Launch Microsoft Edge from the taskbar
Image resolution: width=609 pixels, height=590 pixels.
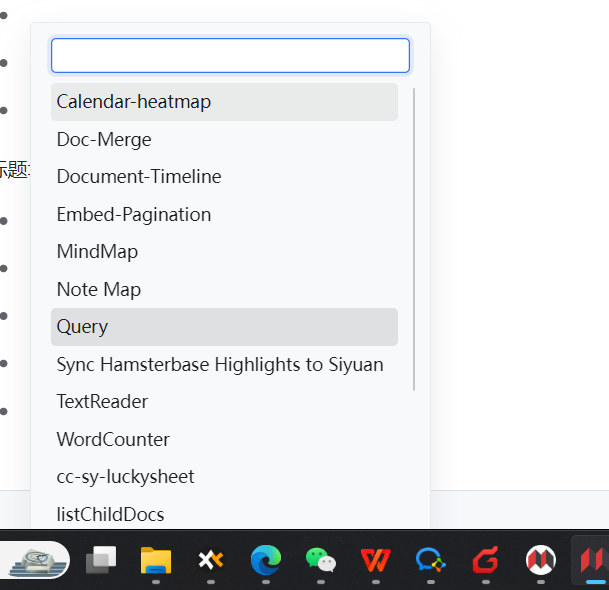pyautogui.click(x=265, y=560)
